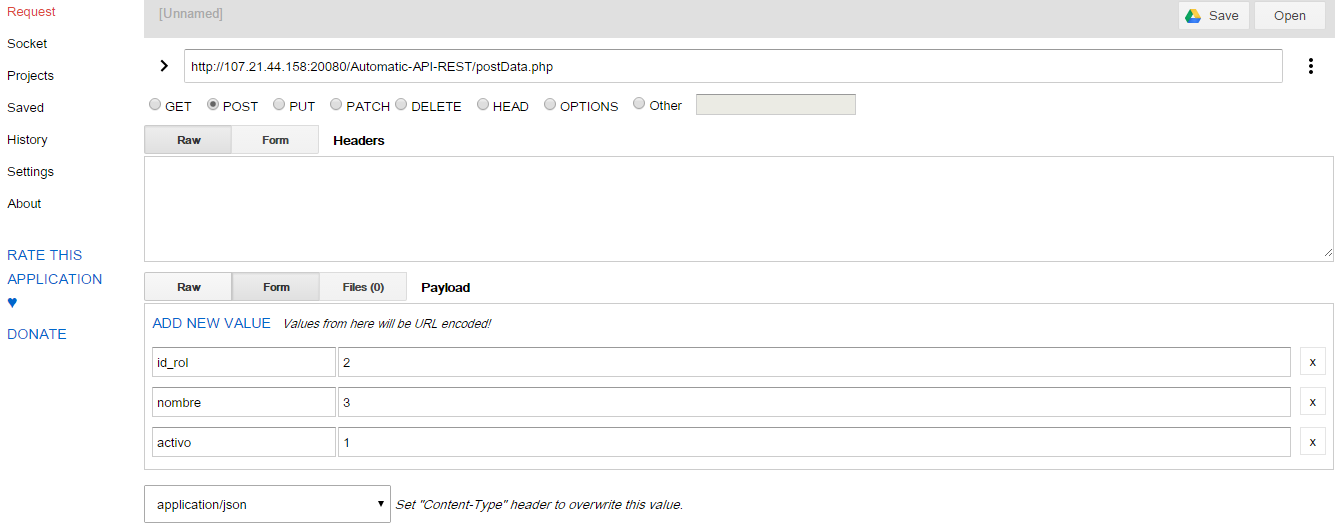Switch Payload view to Raw tab
The image size is (1335, 527).
pyautogui.click(x=188, y=287)
